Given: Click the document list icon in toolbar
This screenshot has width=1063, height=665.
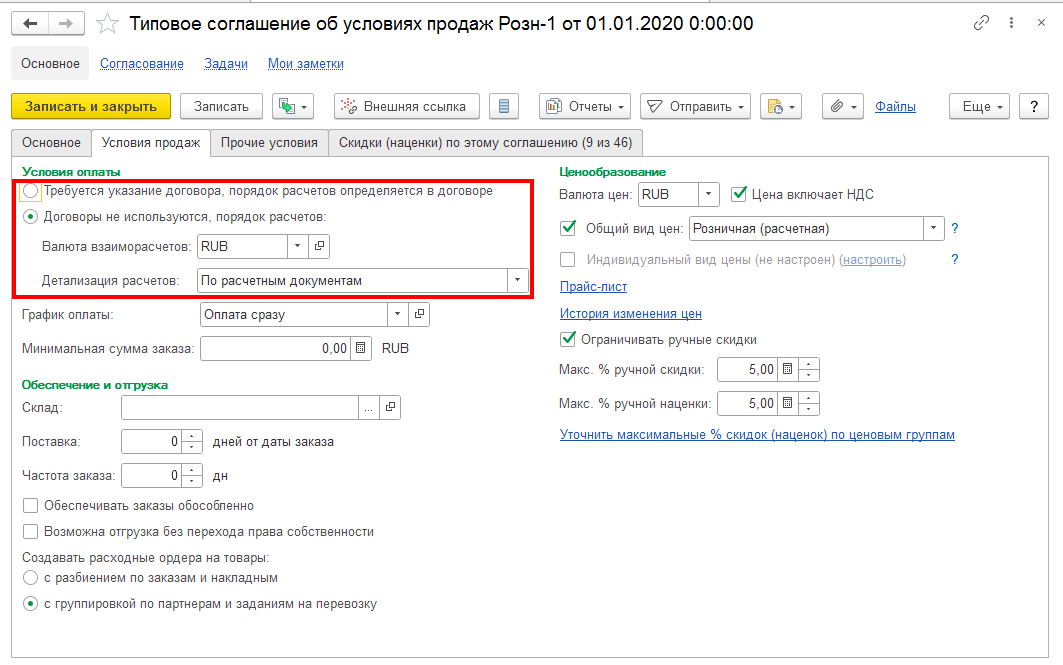Looking at the screenshot, I should tap(504, 106).
